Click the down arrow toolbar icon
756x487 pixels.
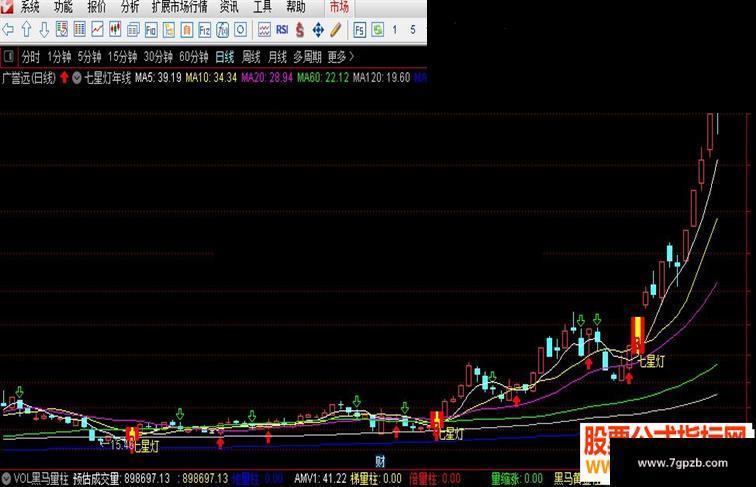pos(44,30)
